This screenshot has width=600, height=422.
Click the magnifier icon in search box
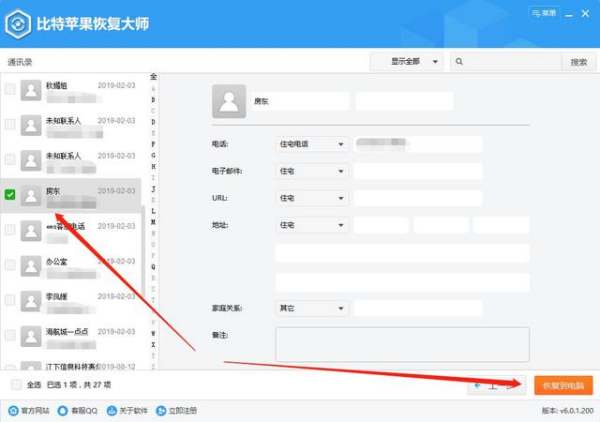click(459, 61)
